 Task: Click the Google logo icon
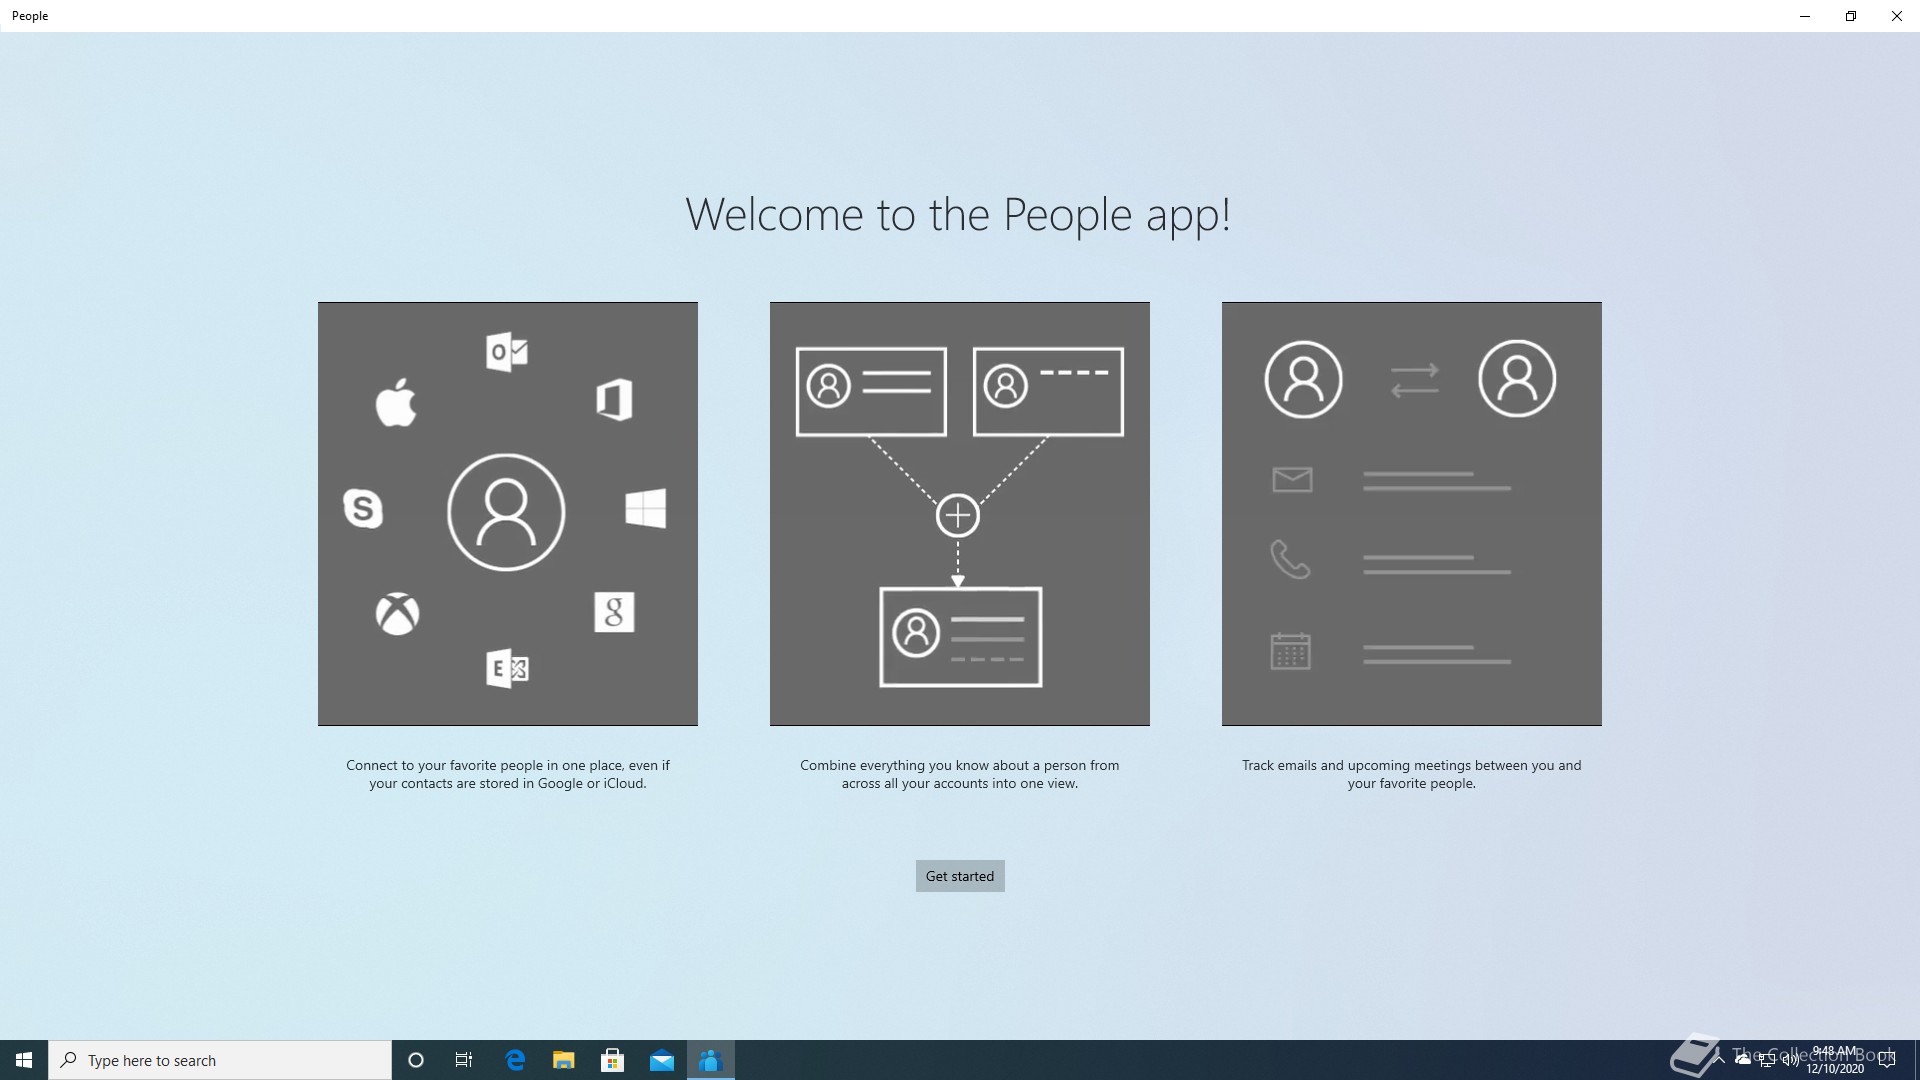click(614, 612)
